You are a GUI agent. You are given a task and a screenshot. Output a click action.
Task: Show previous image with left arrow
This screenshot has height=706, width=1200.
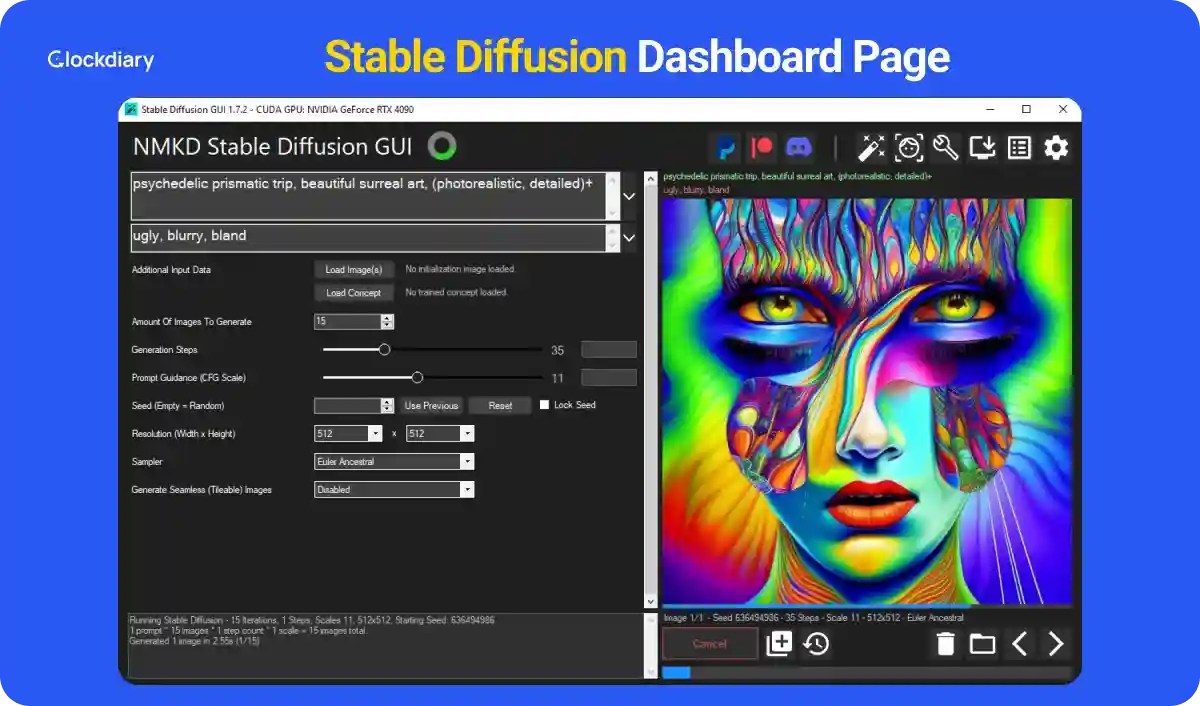[x=1019, y=644]
